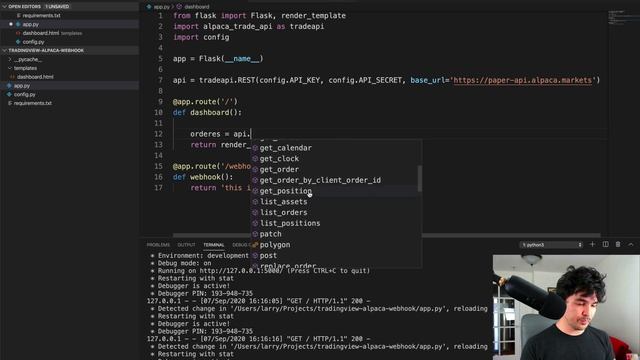Click HTML icon beside dashboard.html in Open Editors

[x=18, y=33]
